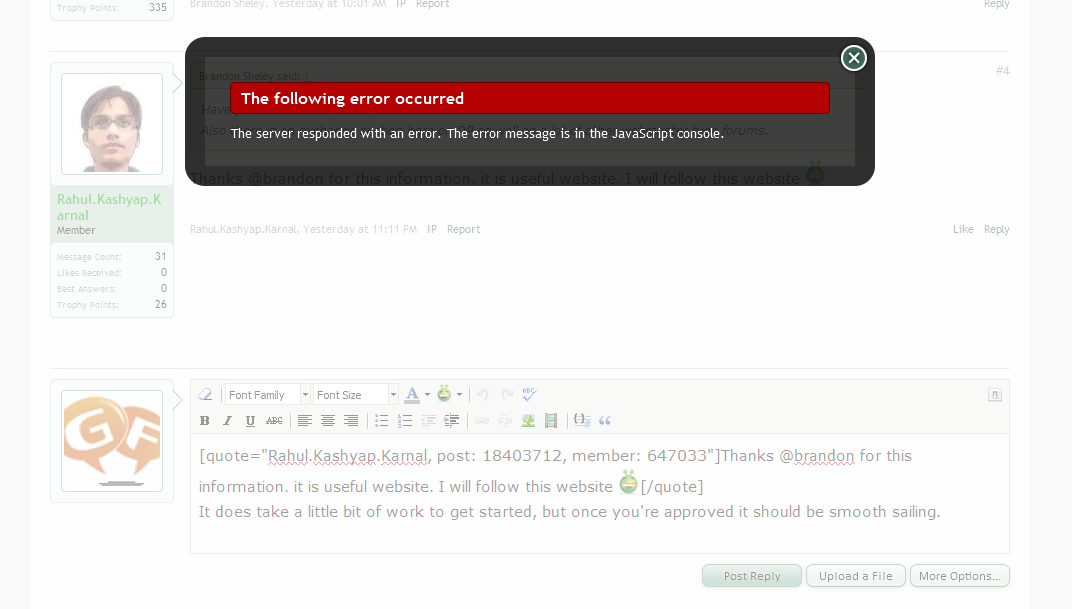
Task: Click the smilies face icon in toolbar
Action: point(444,394)
